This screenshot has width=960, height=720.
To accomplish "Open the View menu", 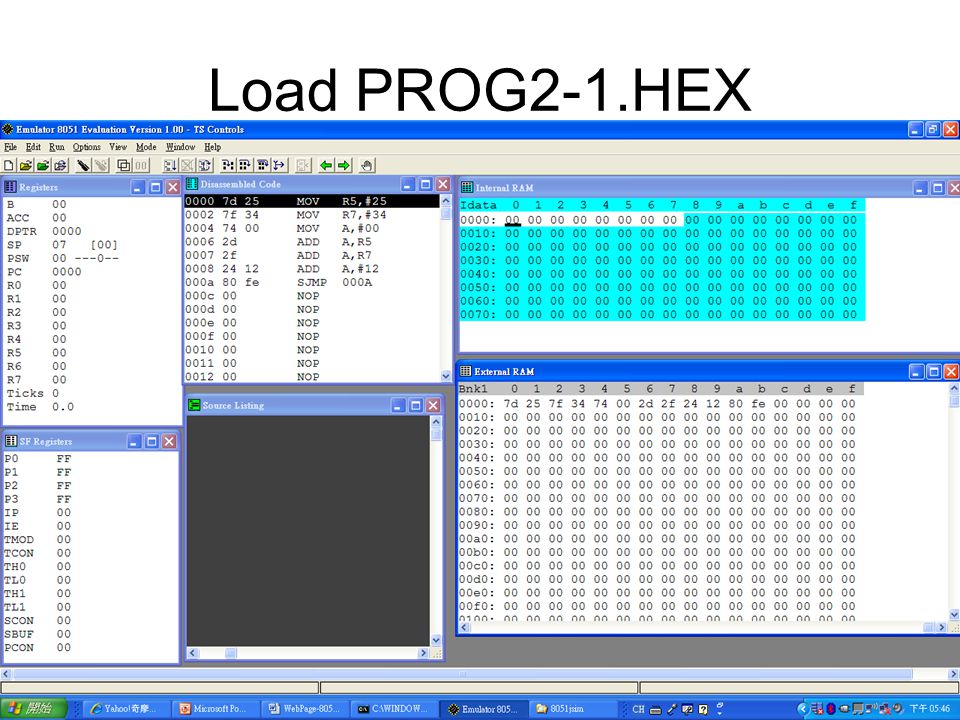I will pyautogui.click(x=118, y=147).
